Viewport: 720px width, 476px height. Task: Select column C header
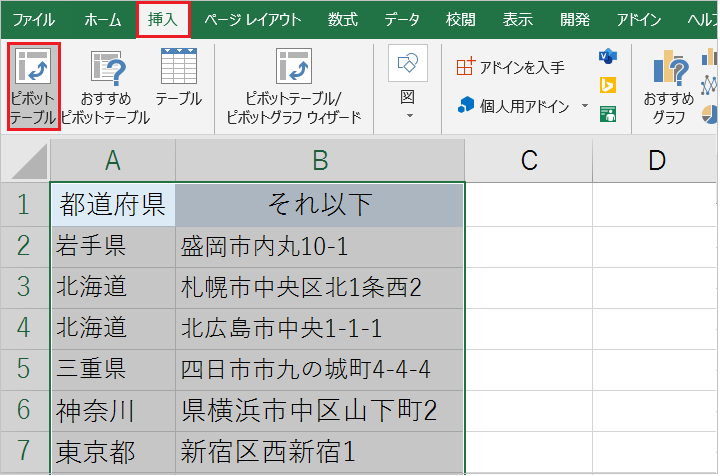click(529, 161)
